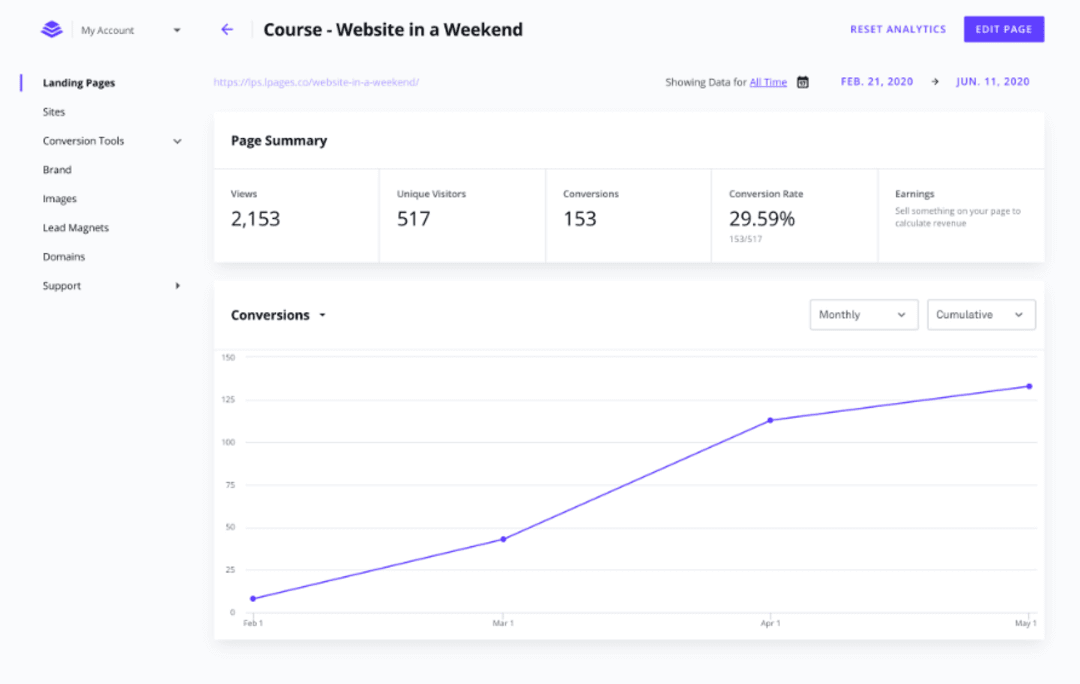This screenshot has height=684, width=1080.
Task: Open the Cumulative display dropdown
Action: point(981,314)
